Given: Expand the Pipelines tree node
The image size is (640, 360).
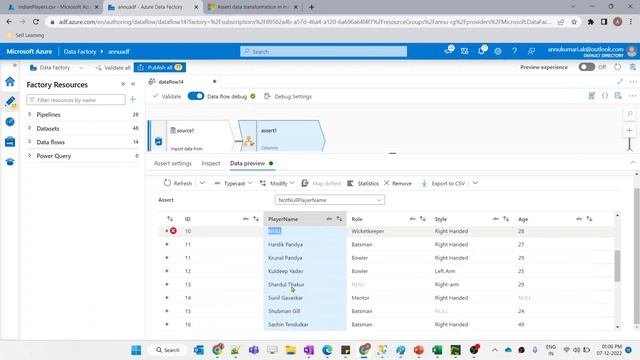Looking at the screenshot, I should [29, 114].
